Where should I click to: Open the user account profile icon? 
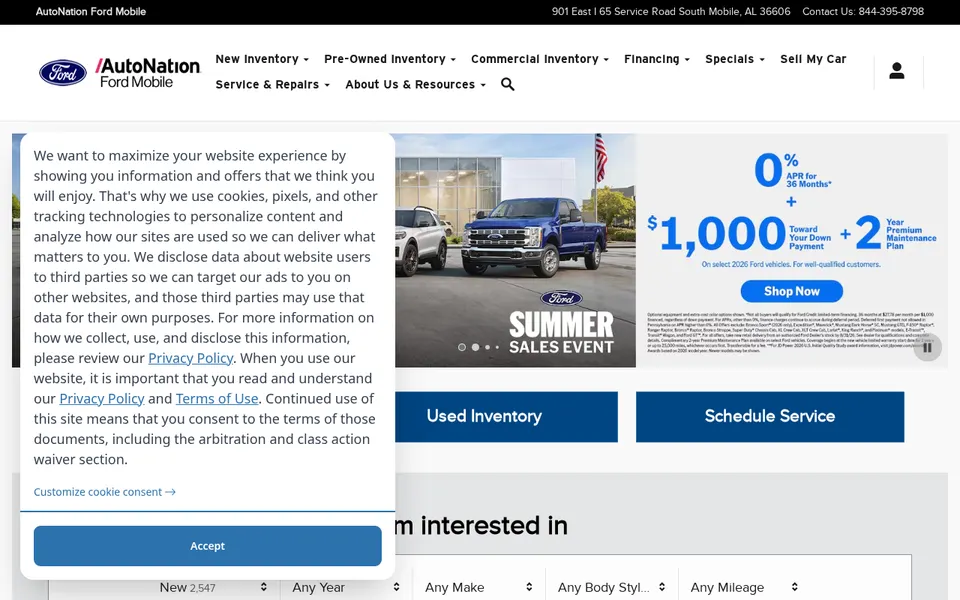[x=897, y=71]
